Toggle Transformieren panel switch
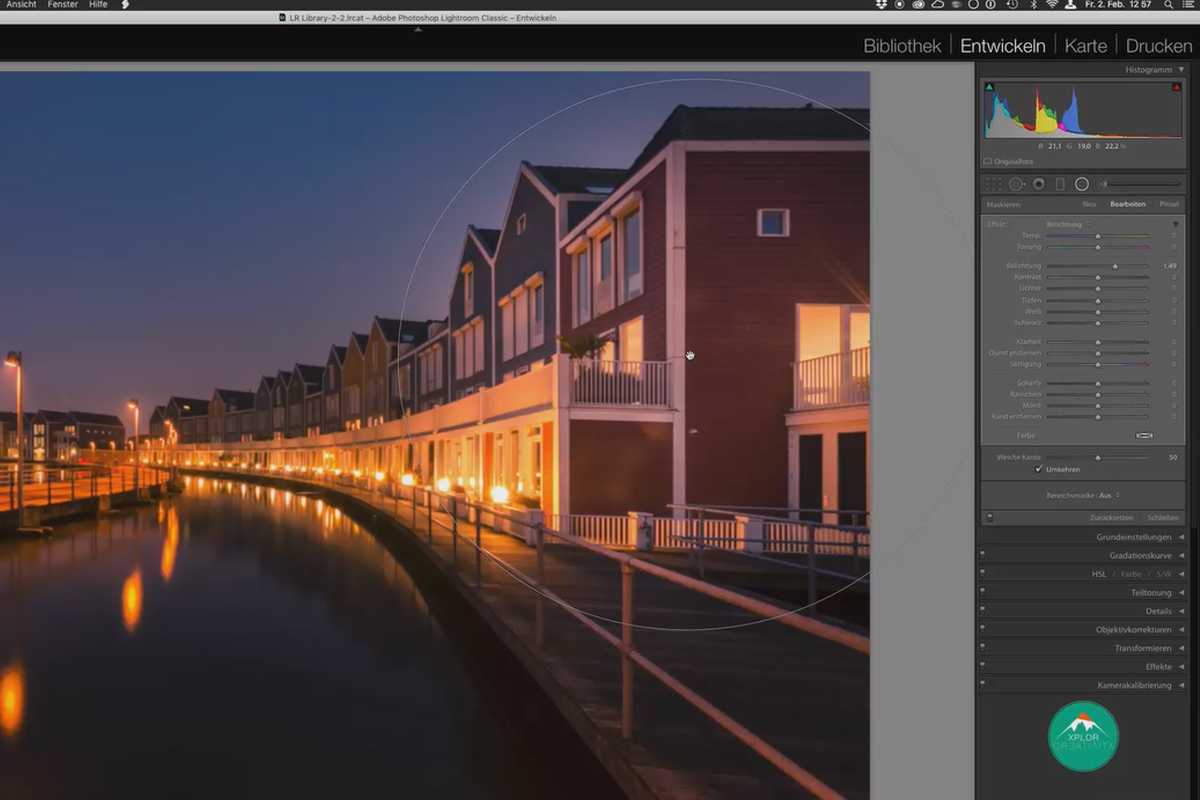1200x800 pixels. (x=983, y=648)
